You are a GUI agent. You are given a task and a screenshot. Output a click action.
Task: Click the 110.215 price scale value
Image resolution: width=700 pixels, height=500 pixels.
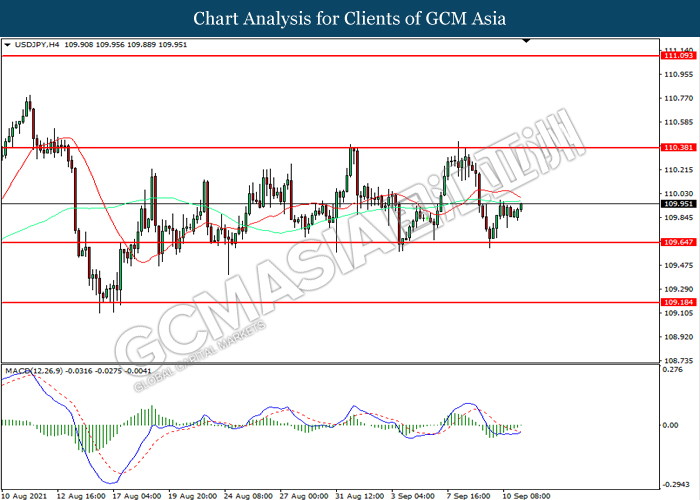tap(679, 170)
